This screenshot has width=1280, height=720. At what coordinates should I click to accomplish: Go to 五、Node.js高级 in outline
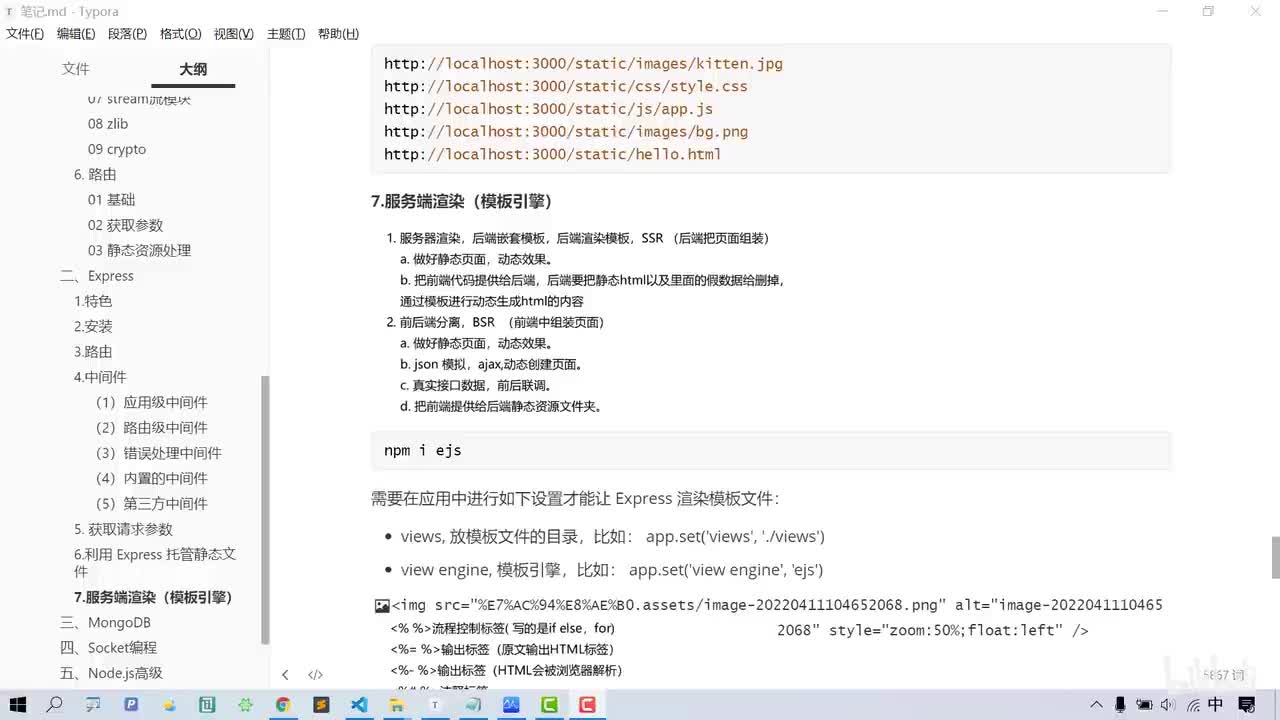click(x=111, y=673)
